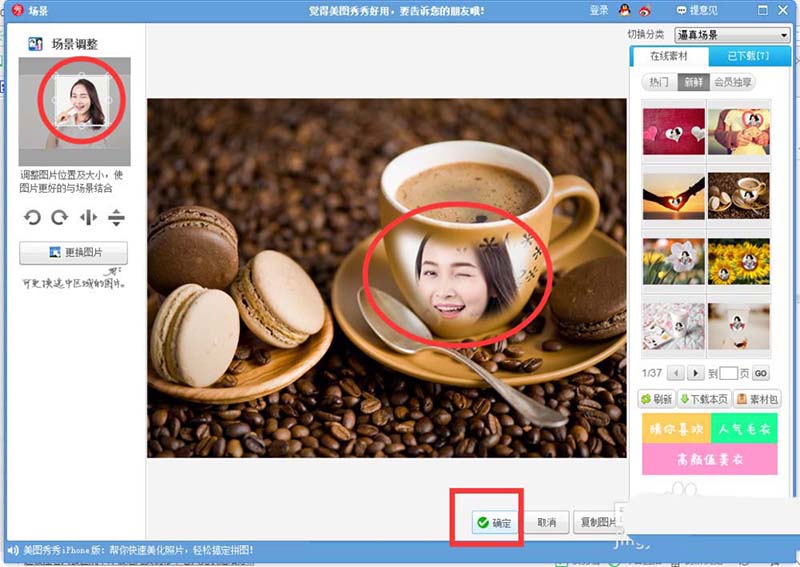The image size is (800, 567).
Task: Click the 更换图片 replace picture button
Action: pyautogui.click(x=73, y=253)
